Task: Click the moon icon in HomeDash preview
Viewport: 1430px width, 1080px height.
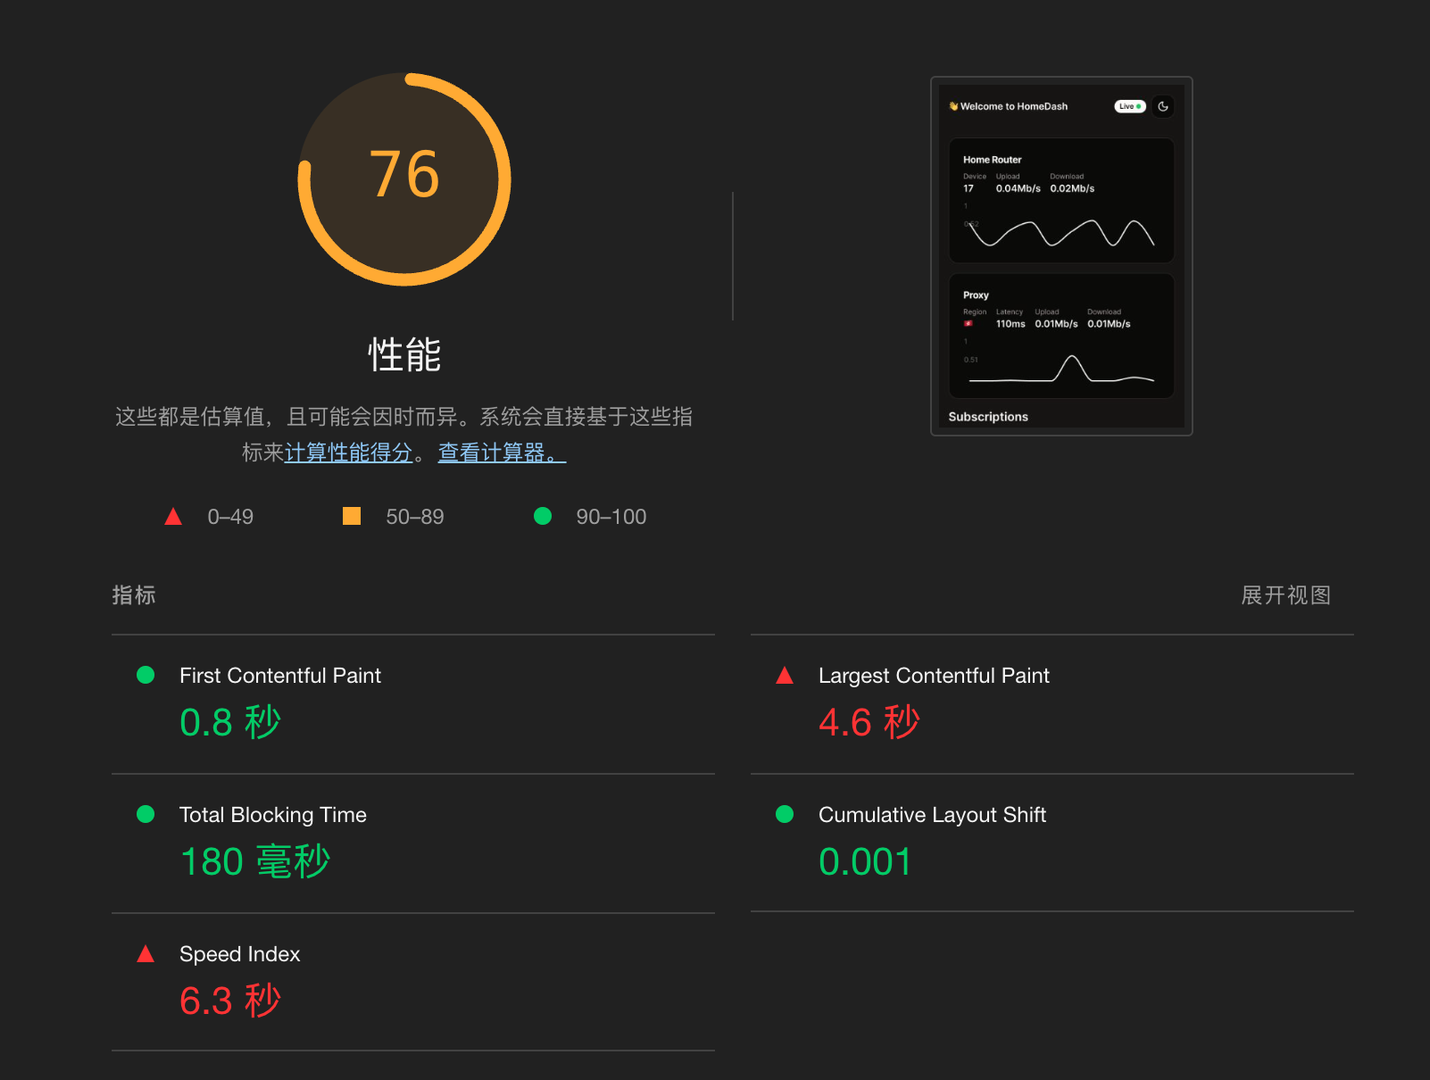Action: [x=1163, y=106]
